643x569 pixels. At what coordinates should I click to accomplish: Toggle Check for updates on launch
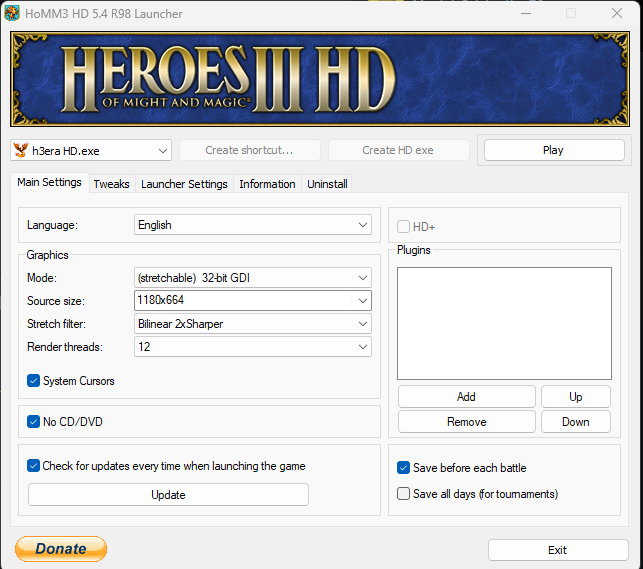pyautogui.click(x=34, y=466)
